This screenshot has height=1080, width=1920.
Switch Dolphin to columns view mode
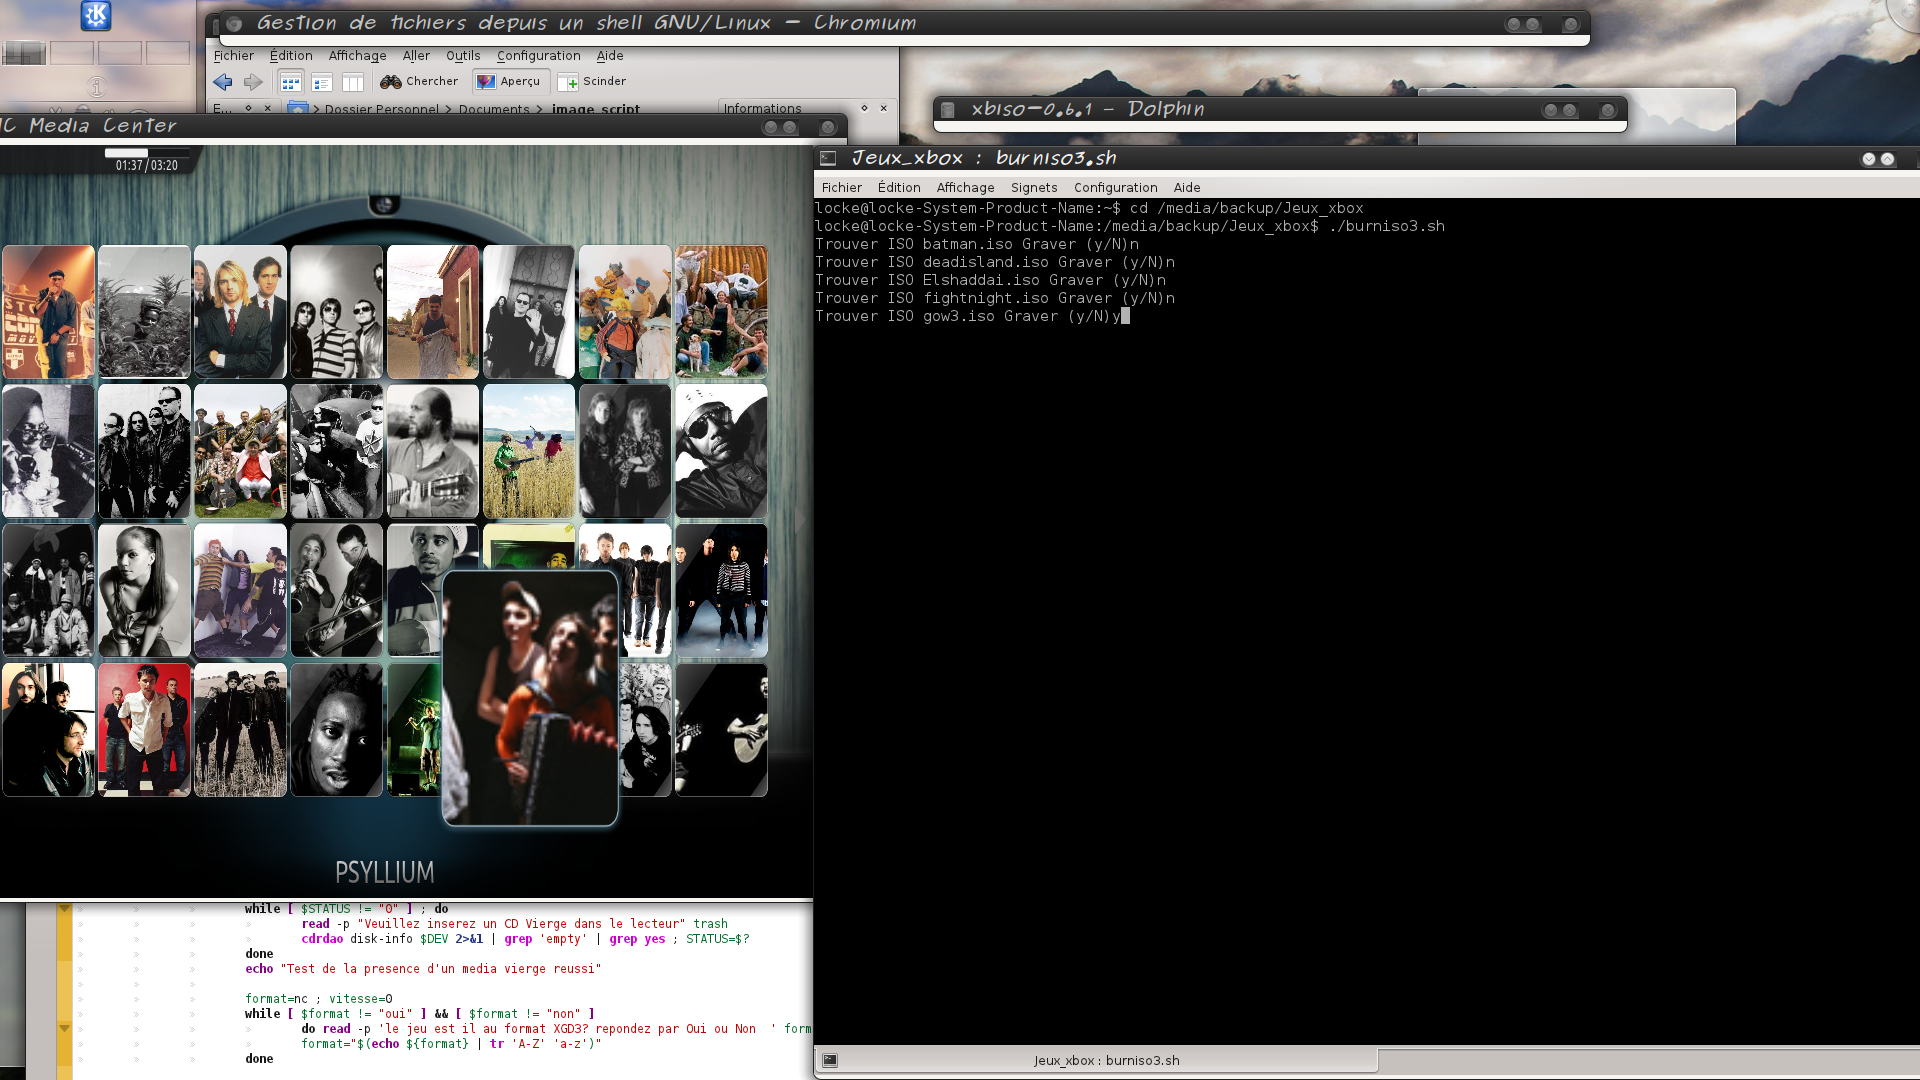[352, 82]
